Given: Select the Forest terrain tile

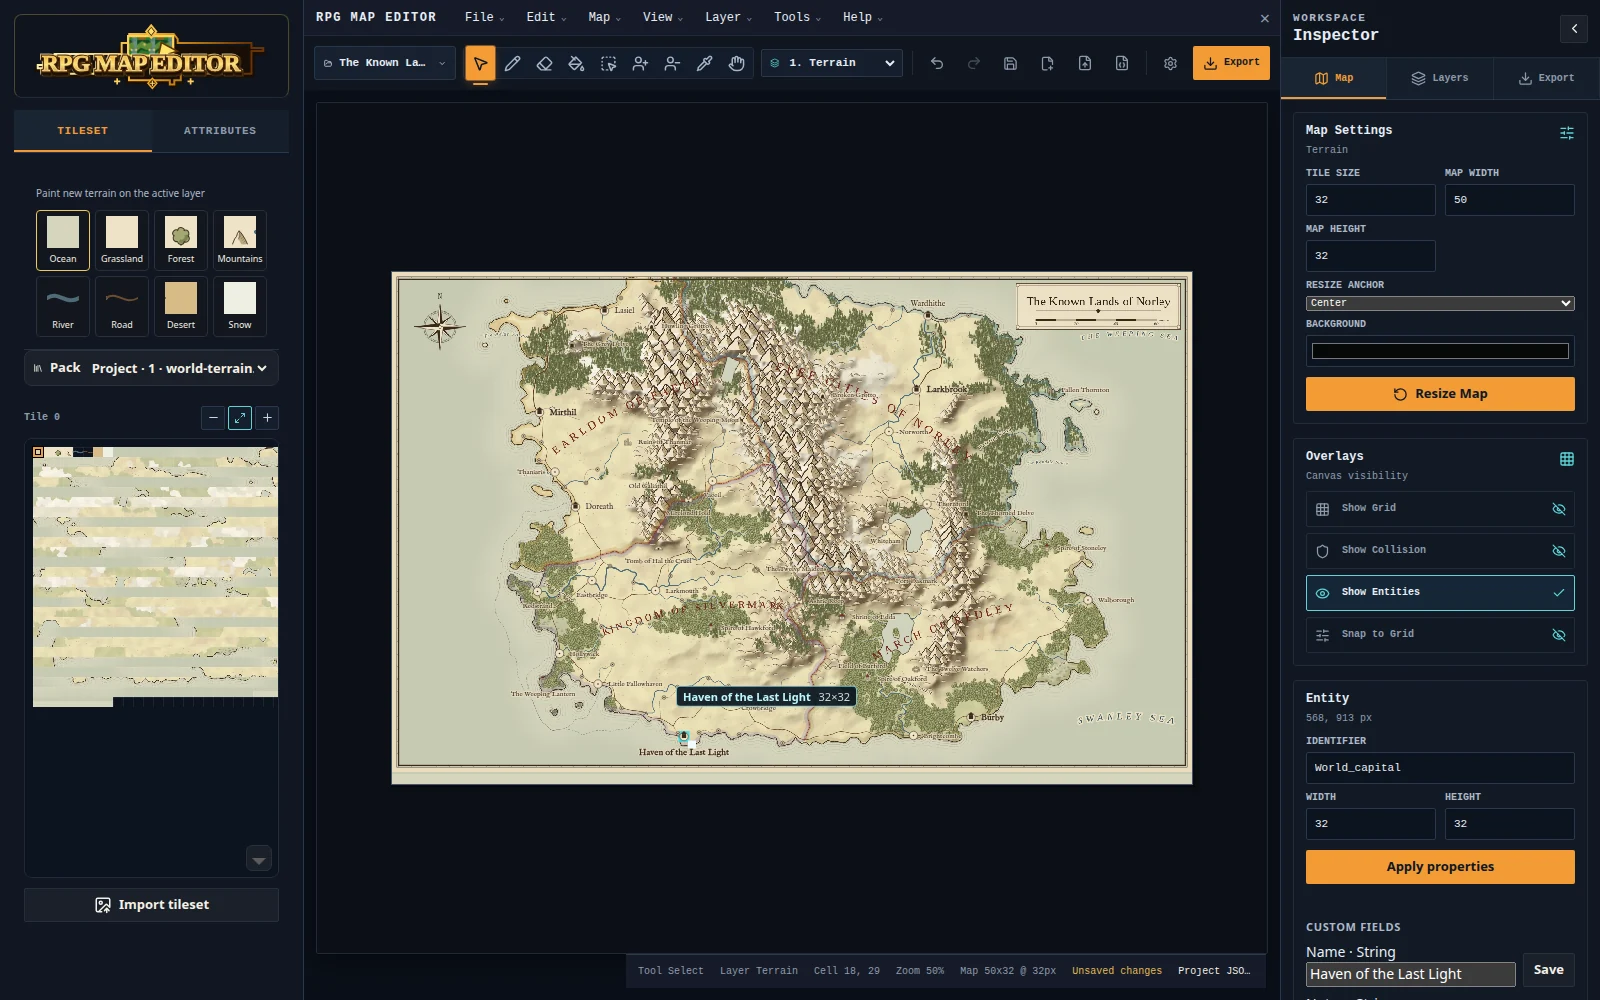Looking at the screenshot, I should pos(181,240).
